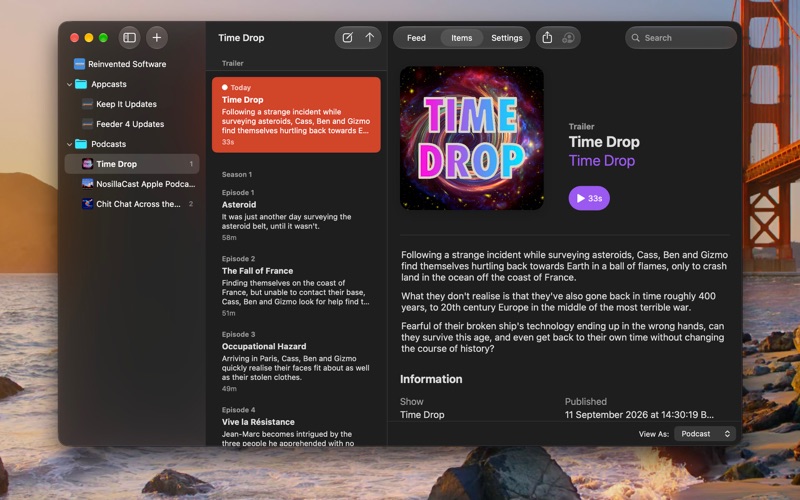Click the share icon in toolbar

(x=547, y=38)
